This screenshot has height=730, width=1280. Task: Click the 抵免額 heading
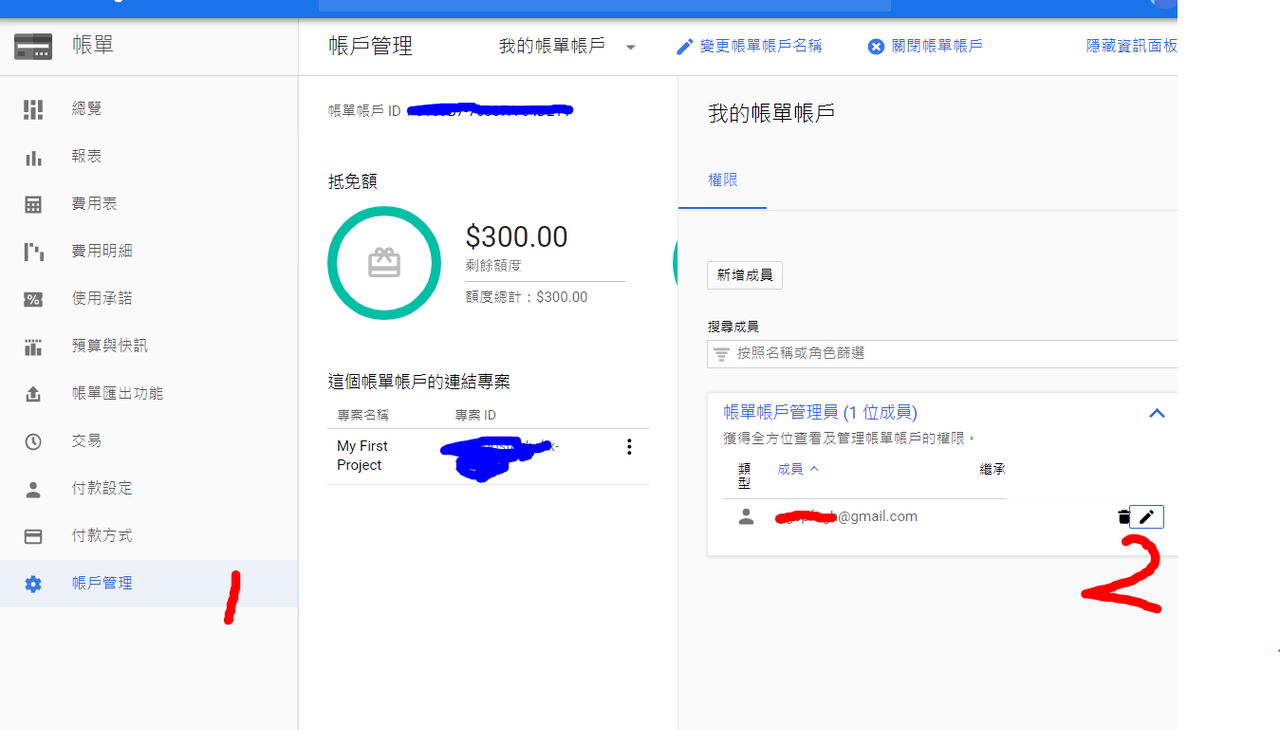[353, 182]
